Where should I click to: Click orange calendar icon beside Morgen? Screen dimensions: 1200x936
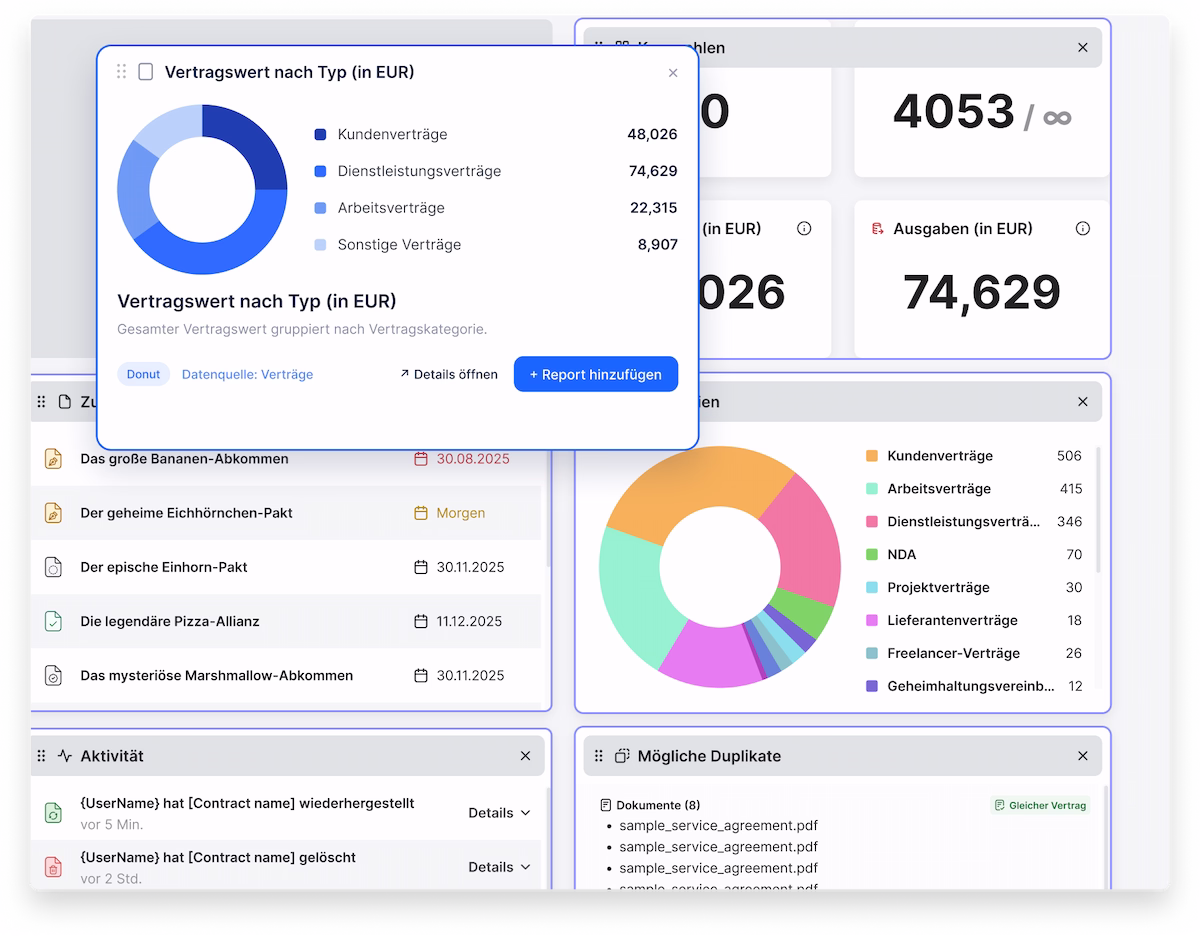pos(421,513)
